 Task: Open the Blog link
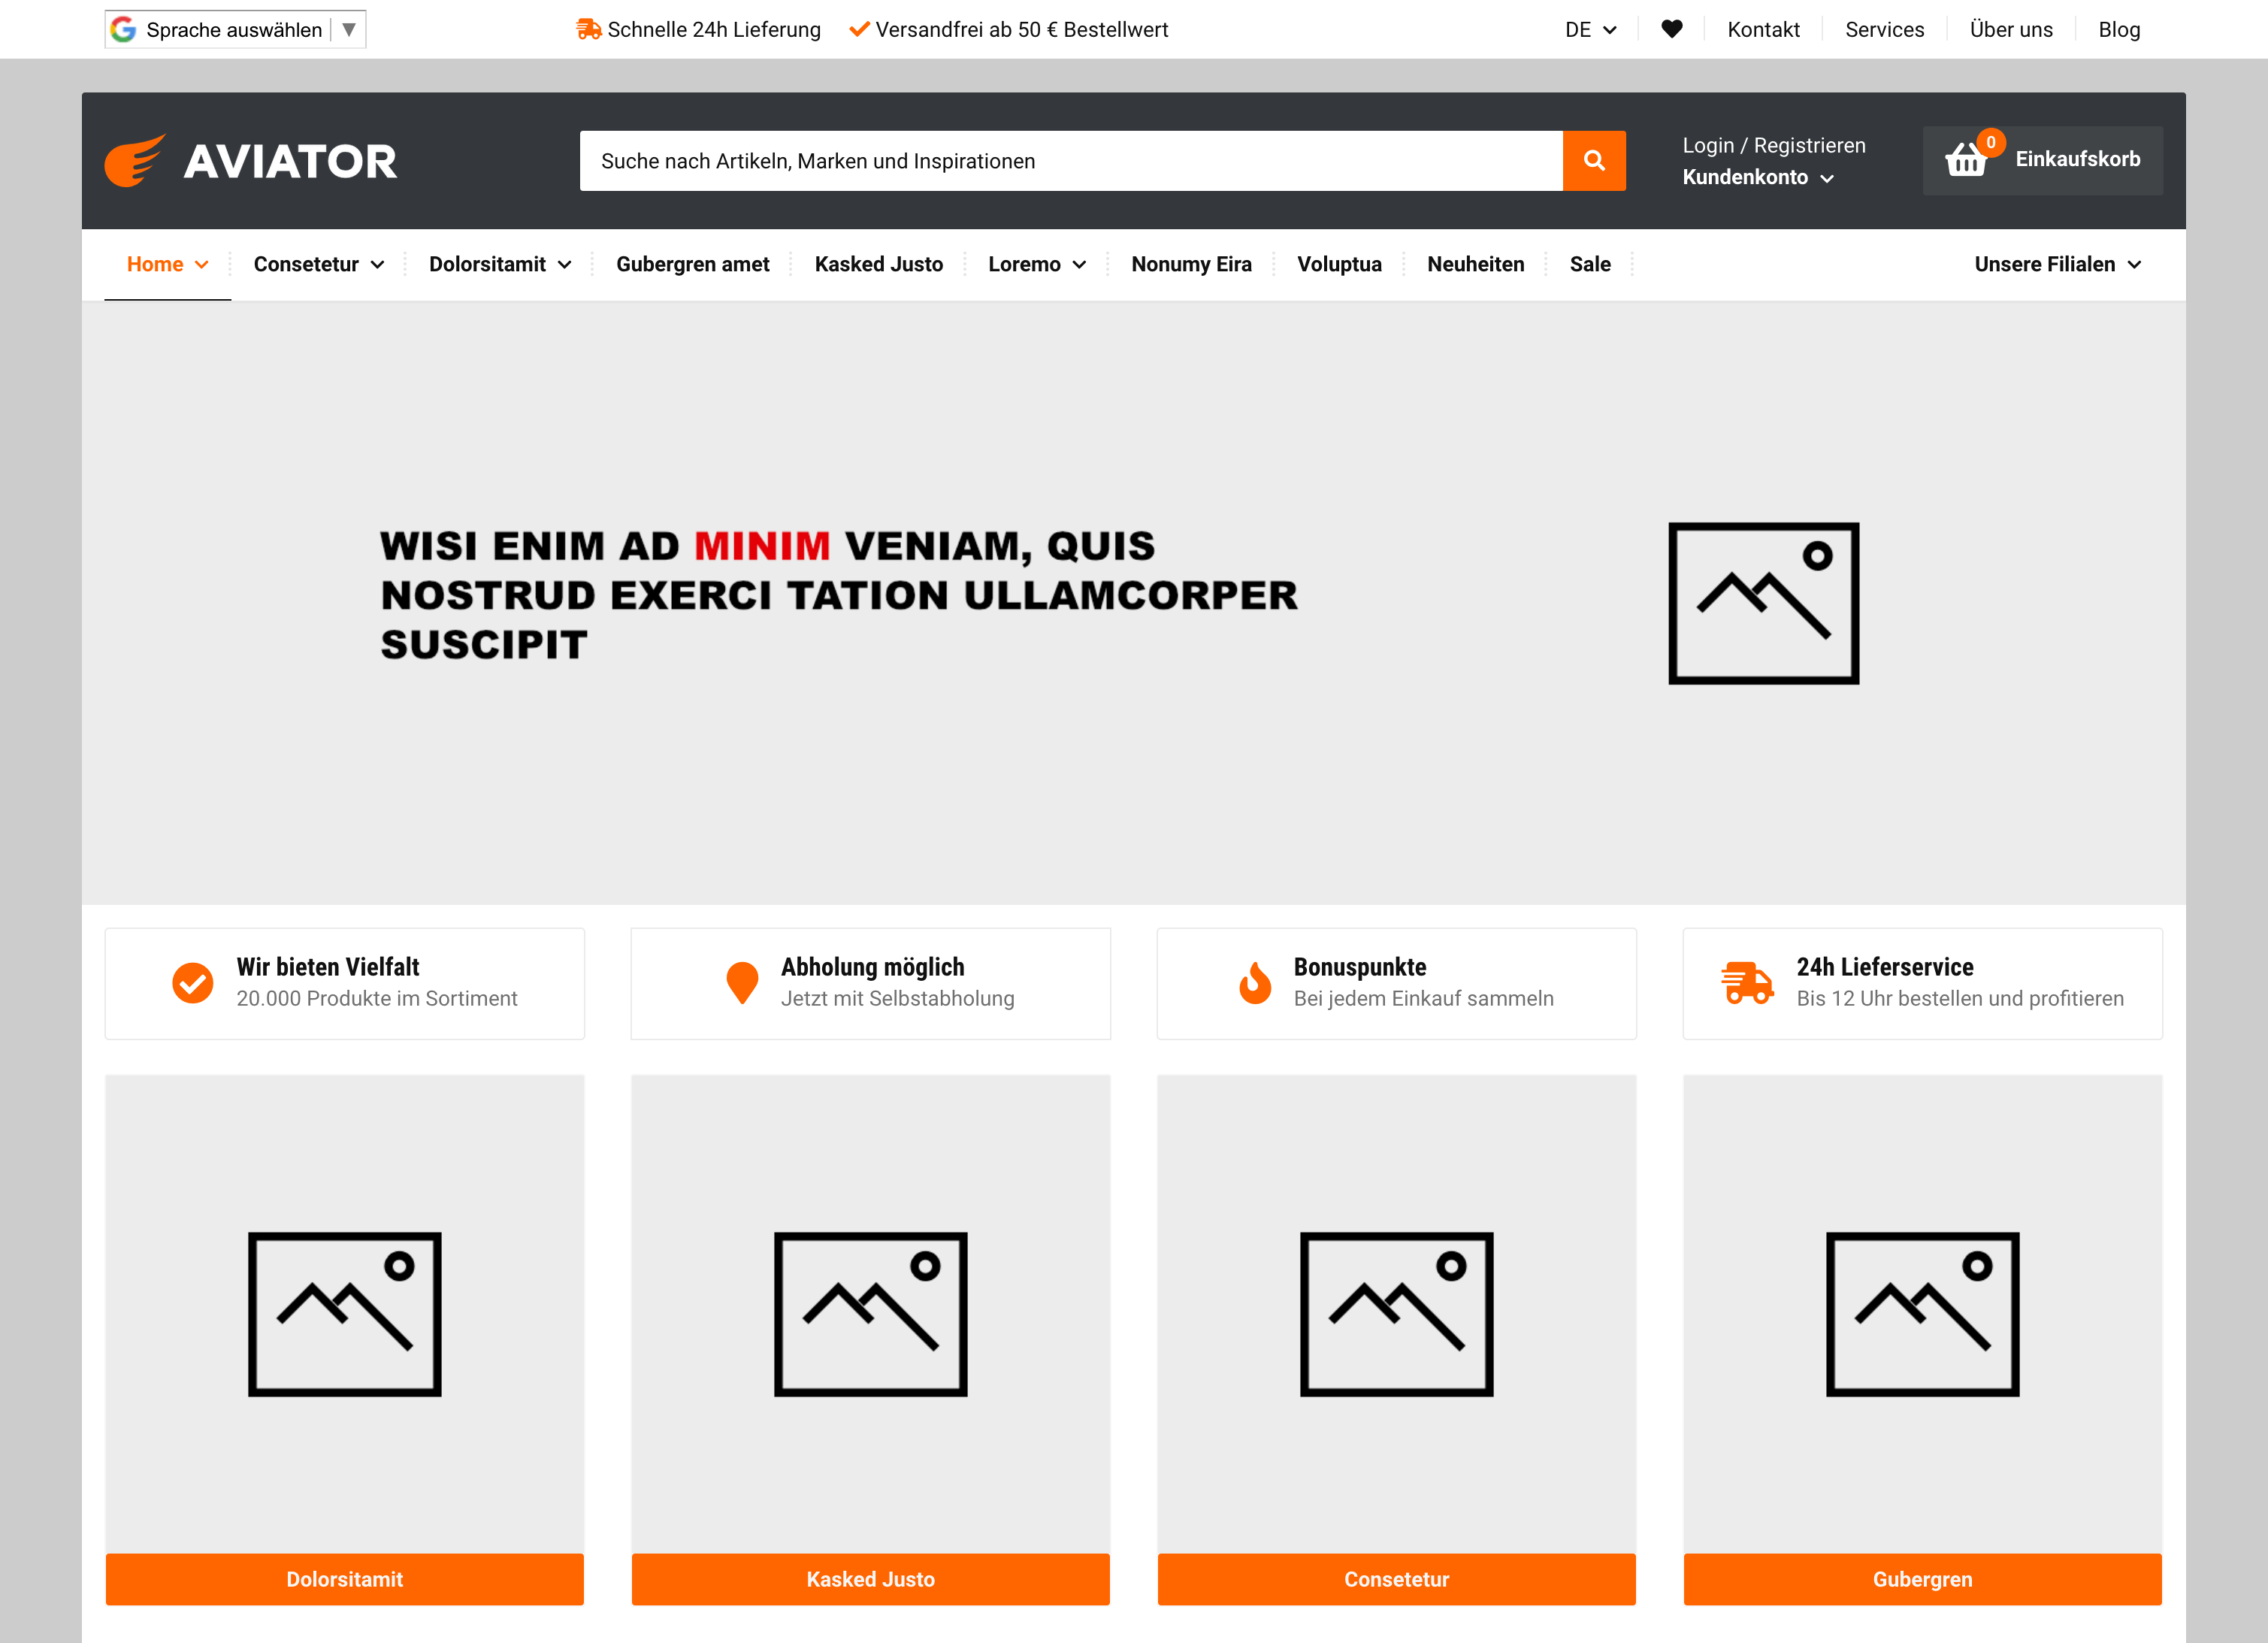tap(2119, 30)
